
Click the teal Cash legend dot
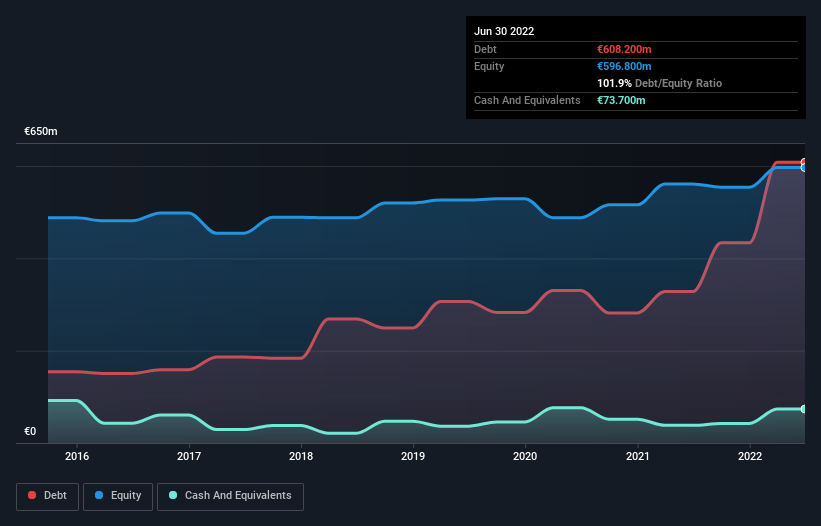point(173,495)
